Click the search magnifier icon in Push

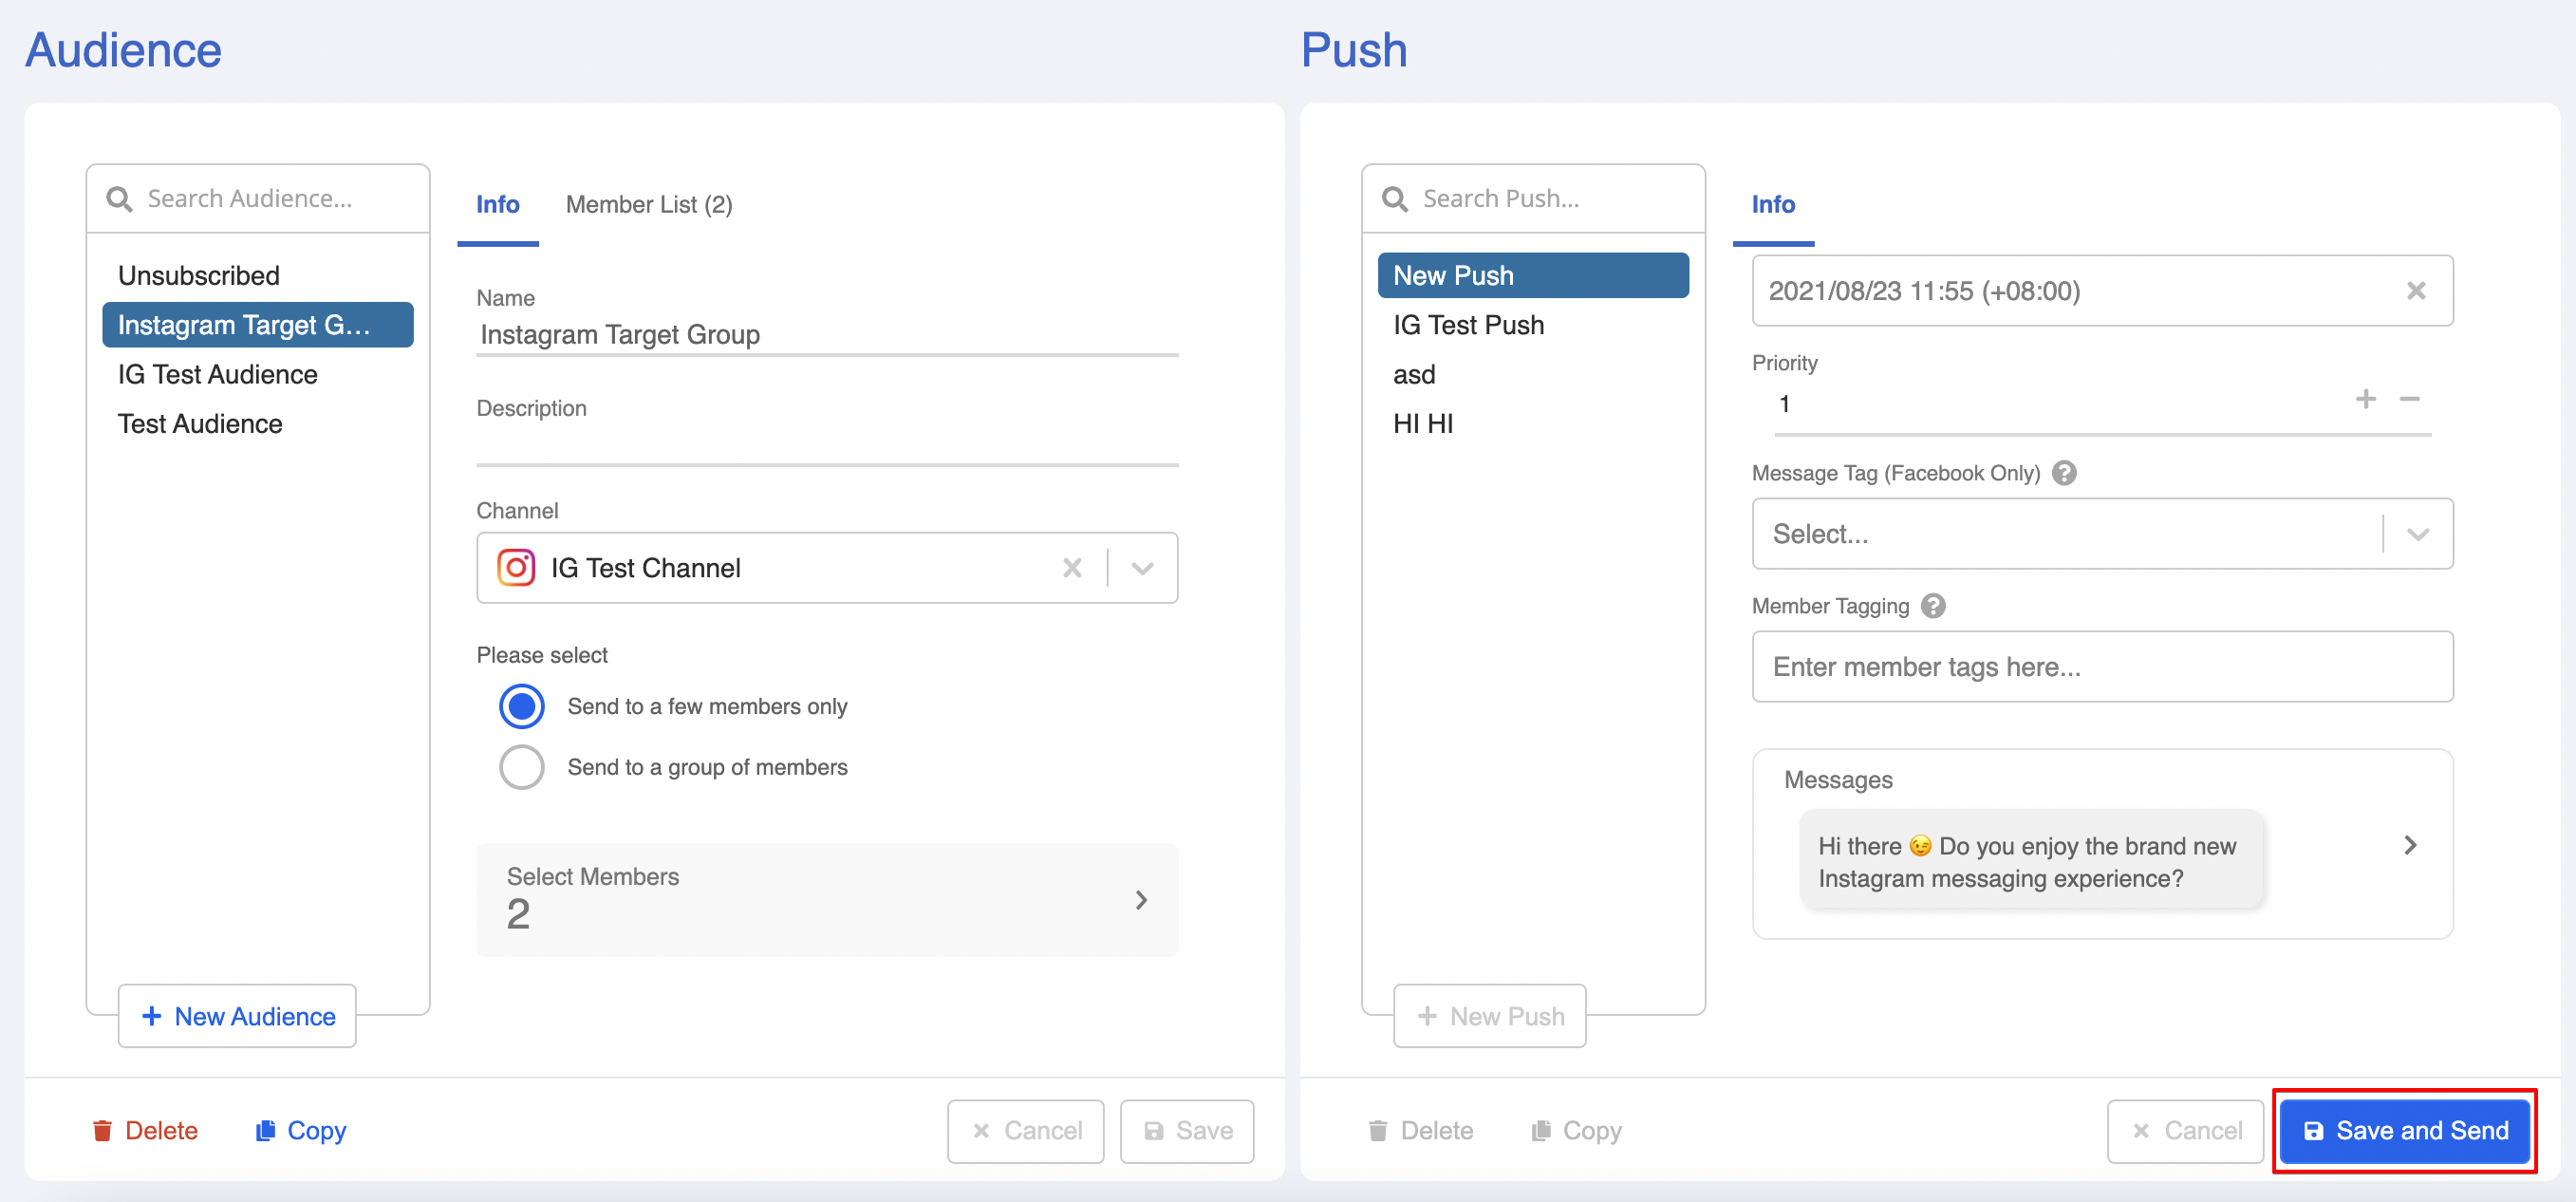pyautogui.click(x=1394, y=199)
